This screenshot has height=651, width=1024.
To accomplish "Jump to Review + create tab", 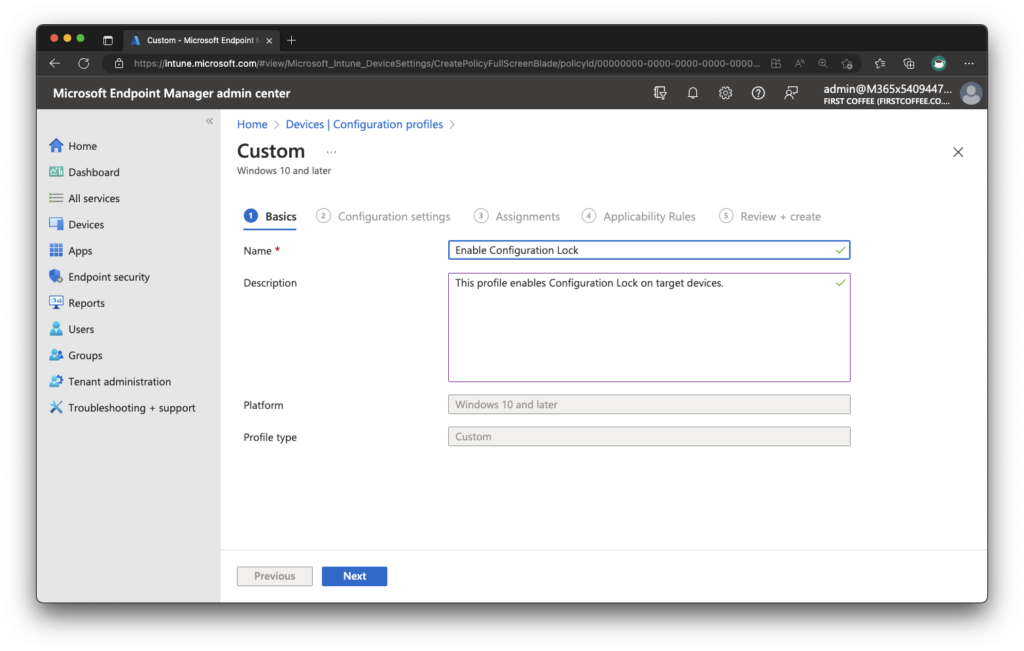I will [770, 217].
